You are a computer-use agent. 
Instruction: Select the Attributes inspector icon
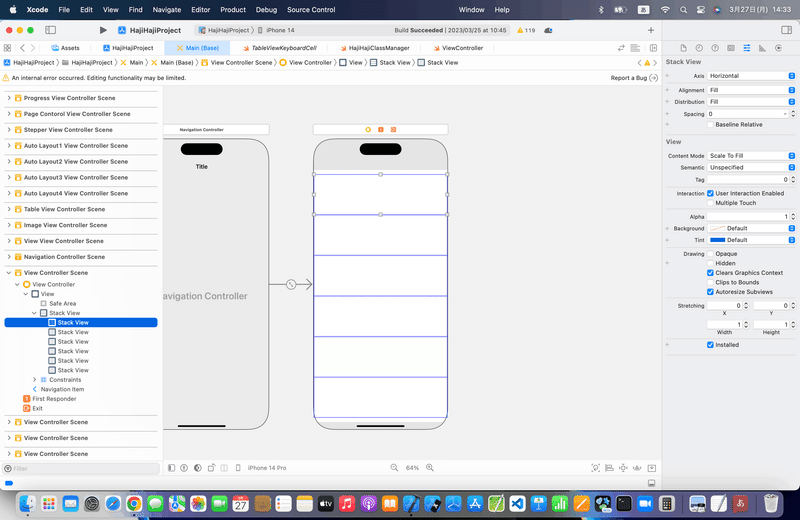coord(746,48)
